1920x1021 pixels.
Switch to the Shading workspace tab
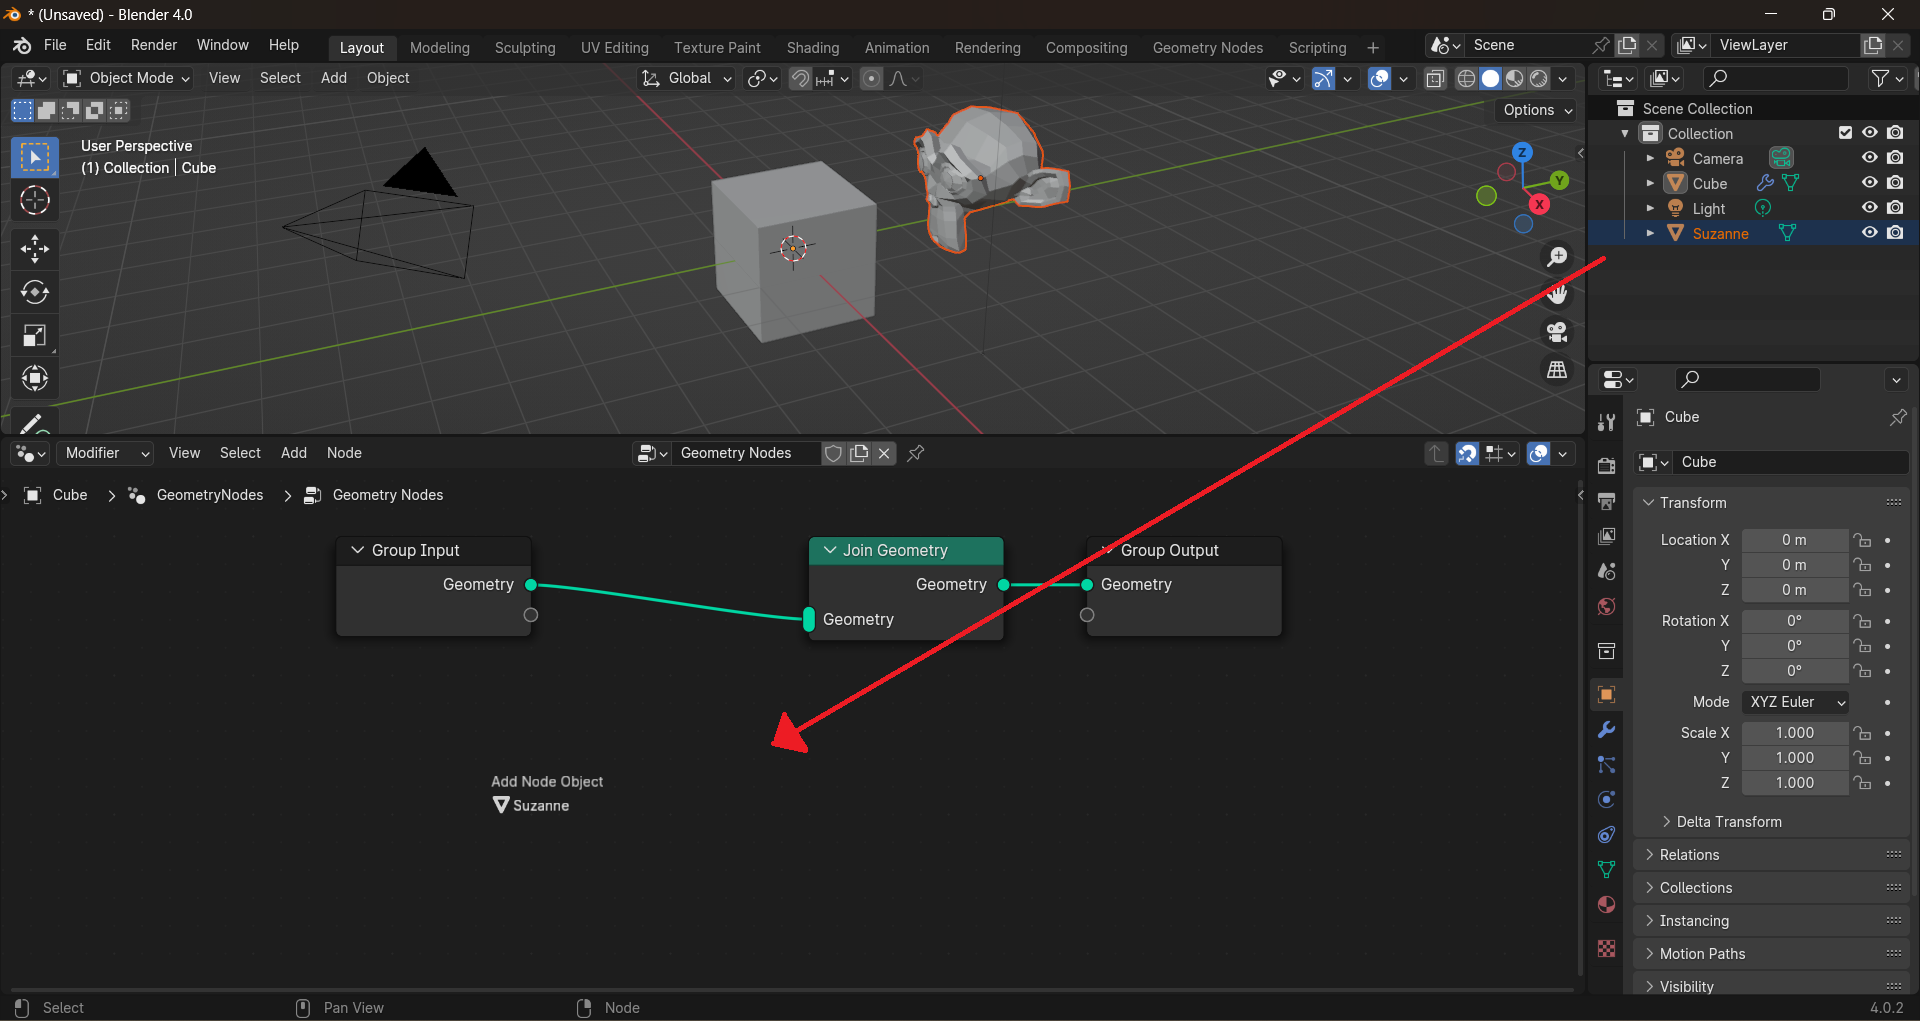click(812, 48)
